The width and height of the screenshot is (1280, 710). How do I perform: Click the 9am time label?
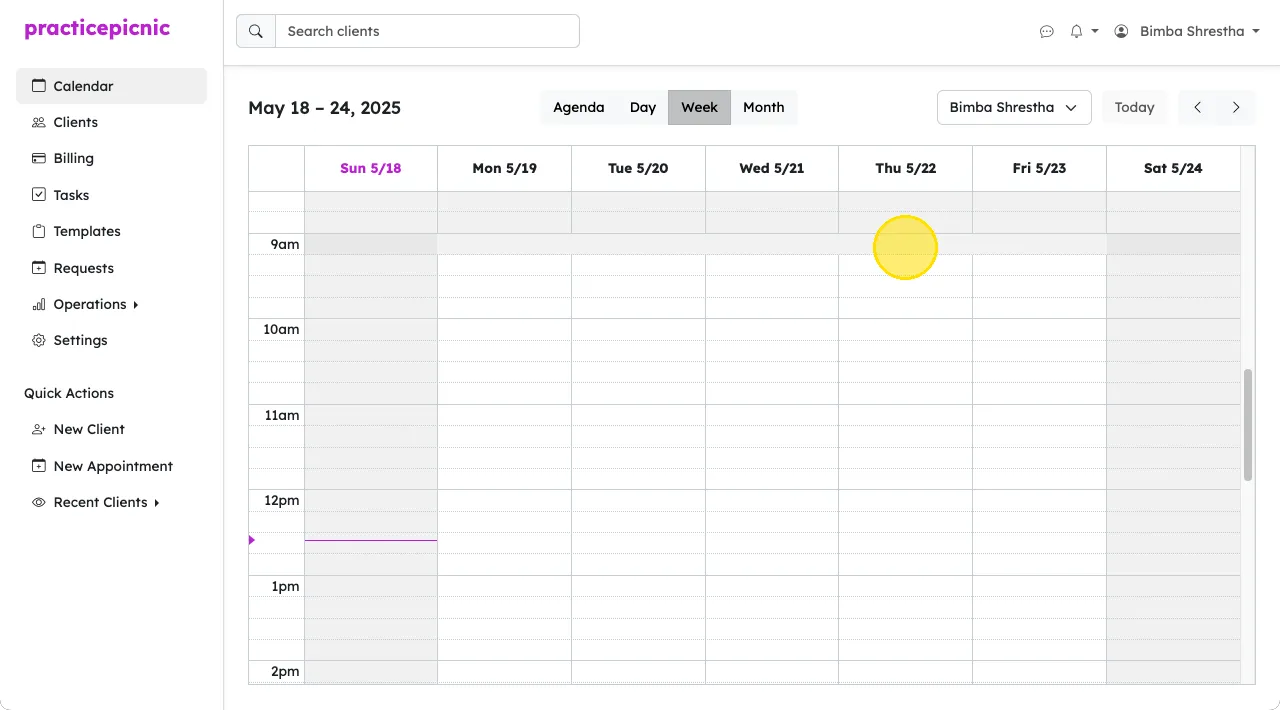[285, 244]
